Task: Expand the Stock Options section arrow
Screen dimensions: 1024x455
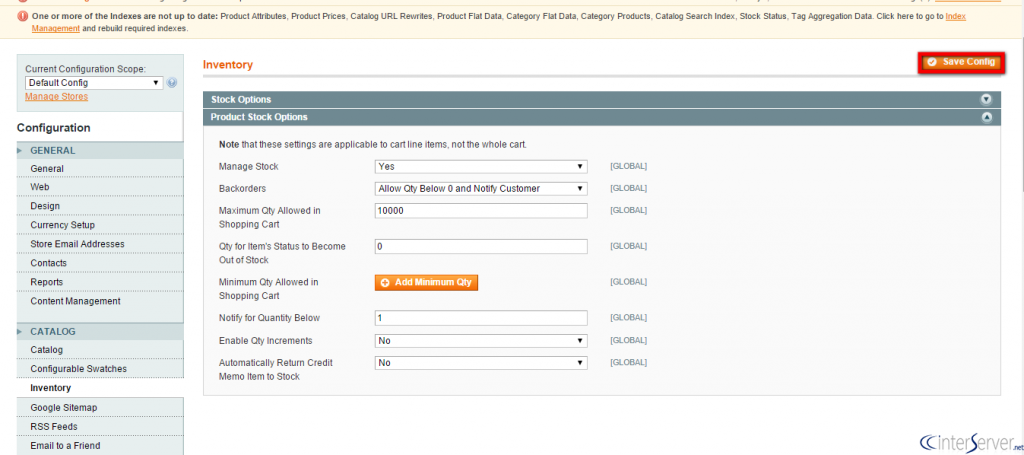Action: (x=987, y=99)
